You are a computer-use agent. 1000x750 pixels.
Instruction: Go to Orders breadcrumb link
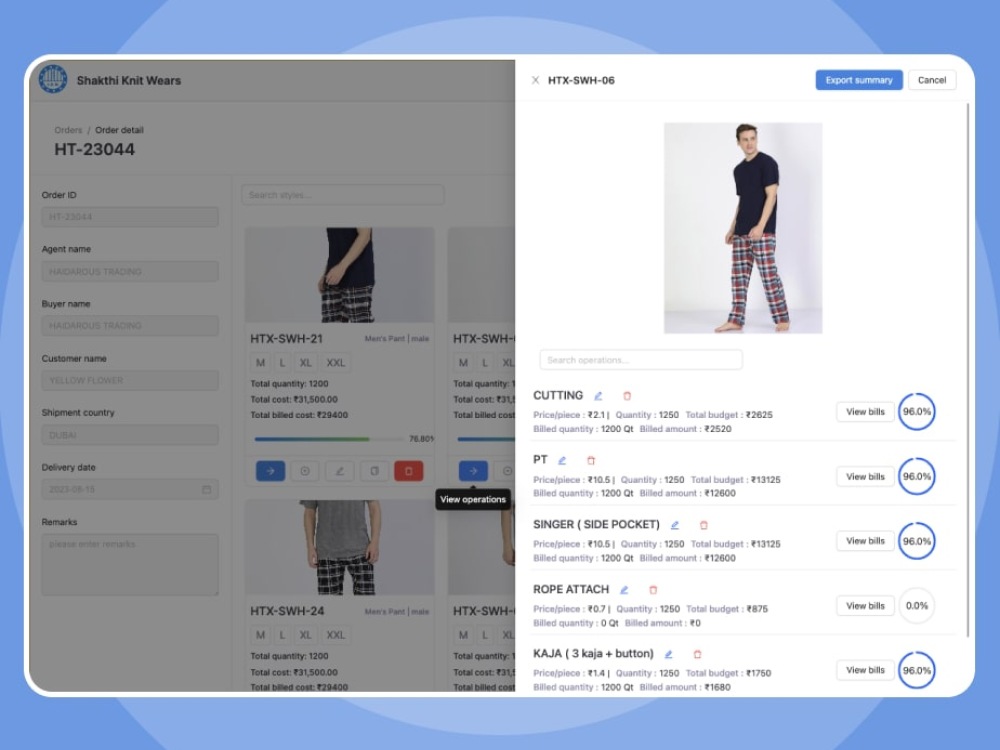pyautogui.click(x=68, y=130)
